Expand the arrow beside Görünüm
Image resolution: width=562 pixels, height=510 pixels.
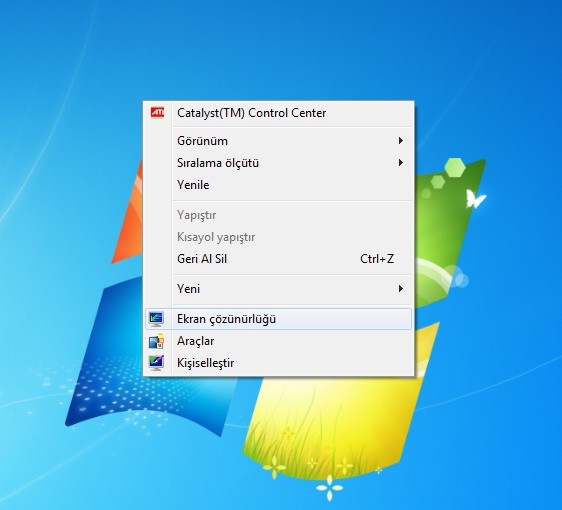point(401,140)
